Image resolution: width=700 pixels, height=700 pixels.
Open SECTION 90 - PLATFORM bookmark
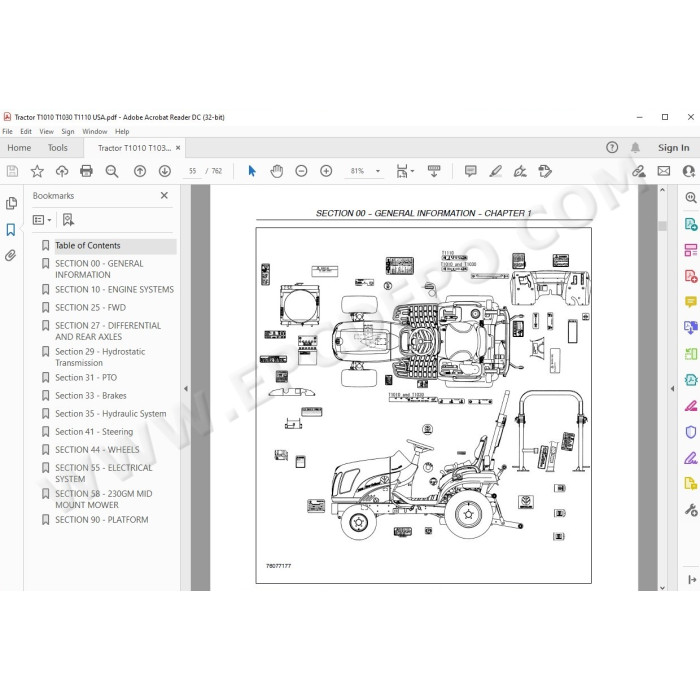[x=102, y=520]
